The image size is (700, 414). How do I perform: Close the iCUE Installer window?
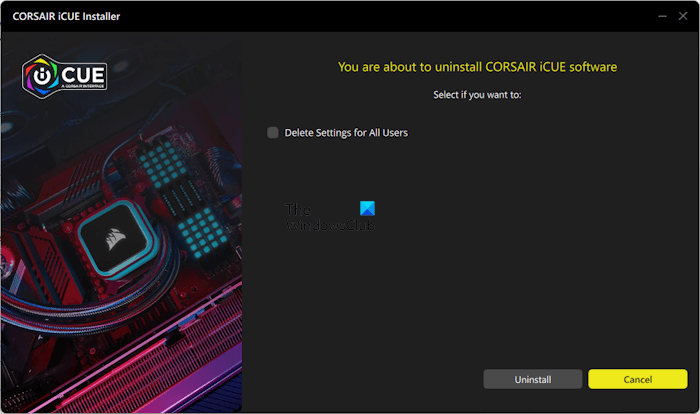pos(683,16)
